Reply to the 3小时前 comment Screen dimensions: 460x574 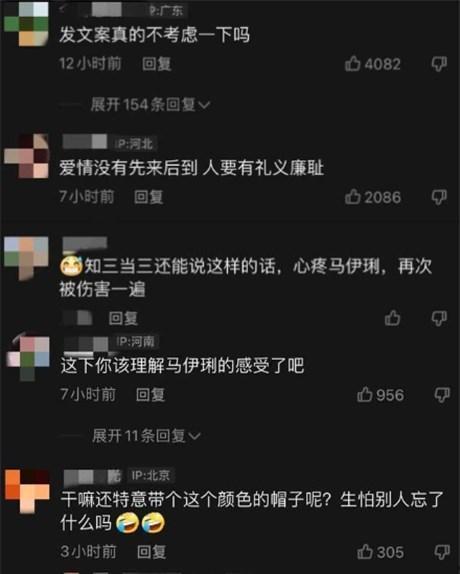(x=151, y=552)
